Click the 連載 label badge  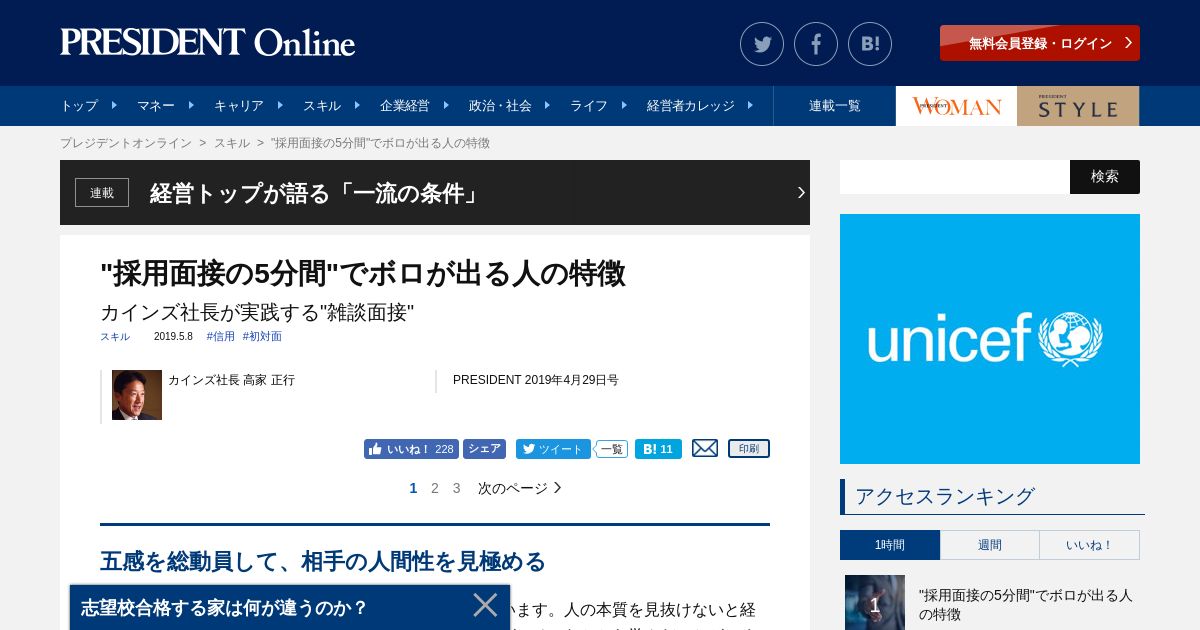click(102, 192)
